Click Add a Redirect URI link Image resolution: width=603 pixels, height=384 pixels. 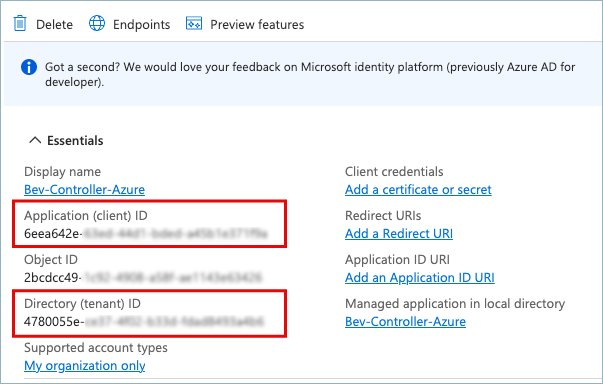[x=399, y=233]
